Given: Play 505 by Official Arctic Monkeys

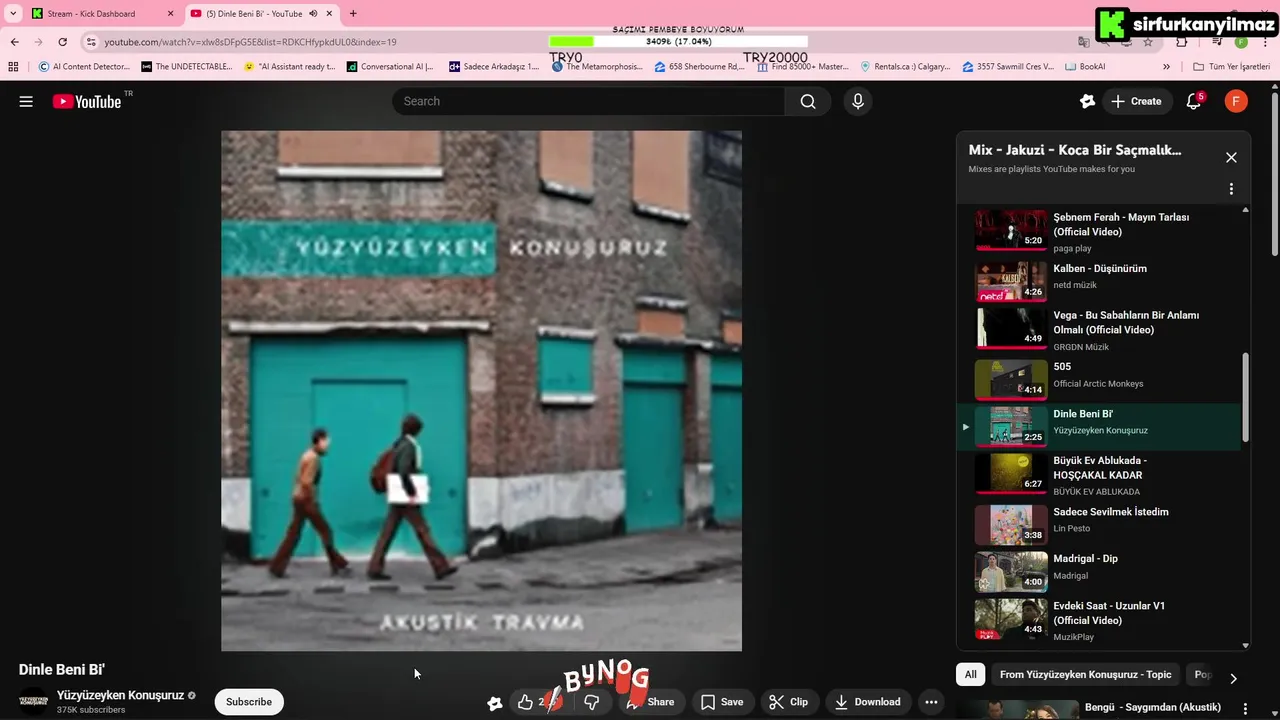Looking at the screenshot, I should pos(1099,379).
